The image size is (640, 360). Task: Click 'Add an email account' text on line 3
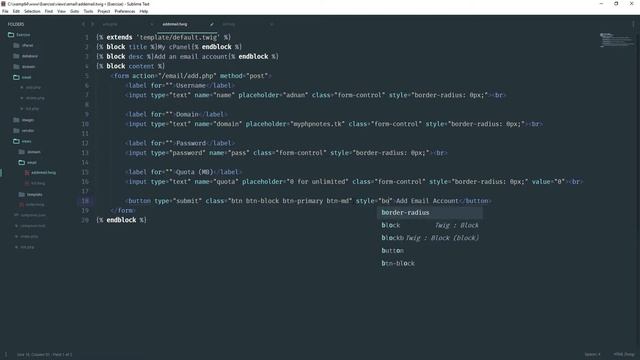pyautogui.click(x=191, y=57)
